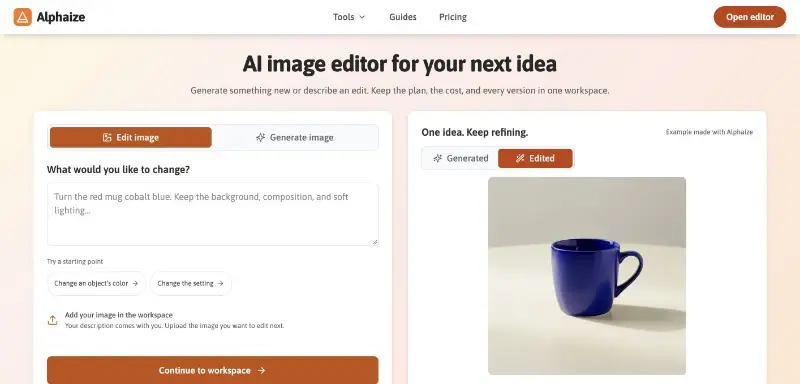Select the Edit image mode
This screenshot has height=384, width=800.
coord(131,138)
